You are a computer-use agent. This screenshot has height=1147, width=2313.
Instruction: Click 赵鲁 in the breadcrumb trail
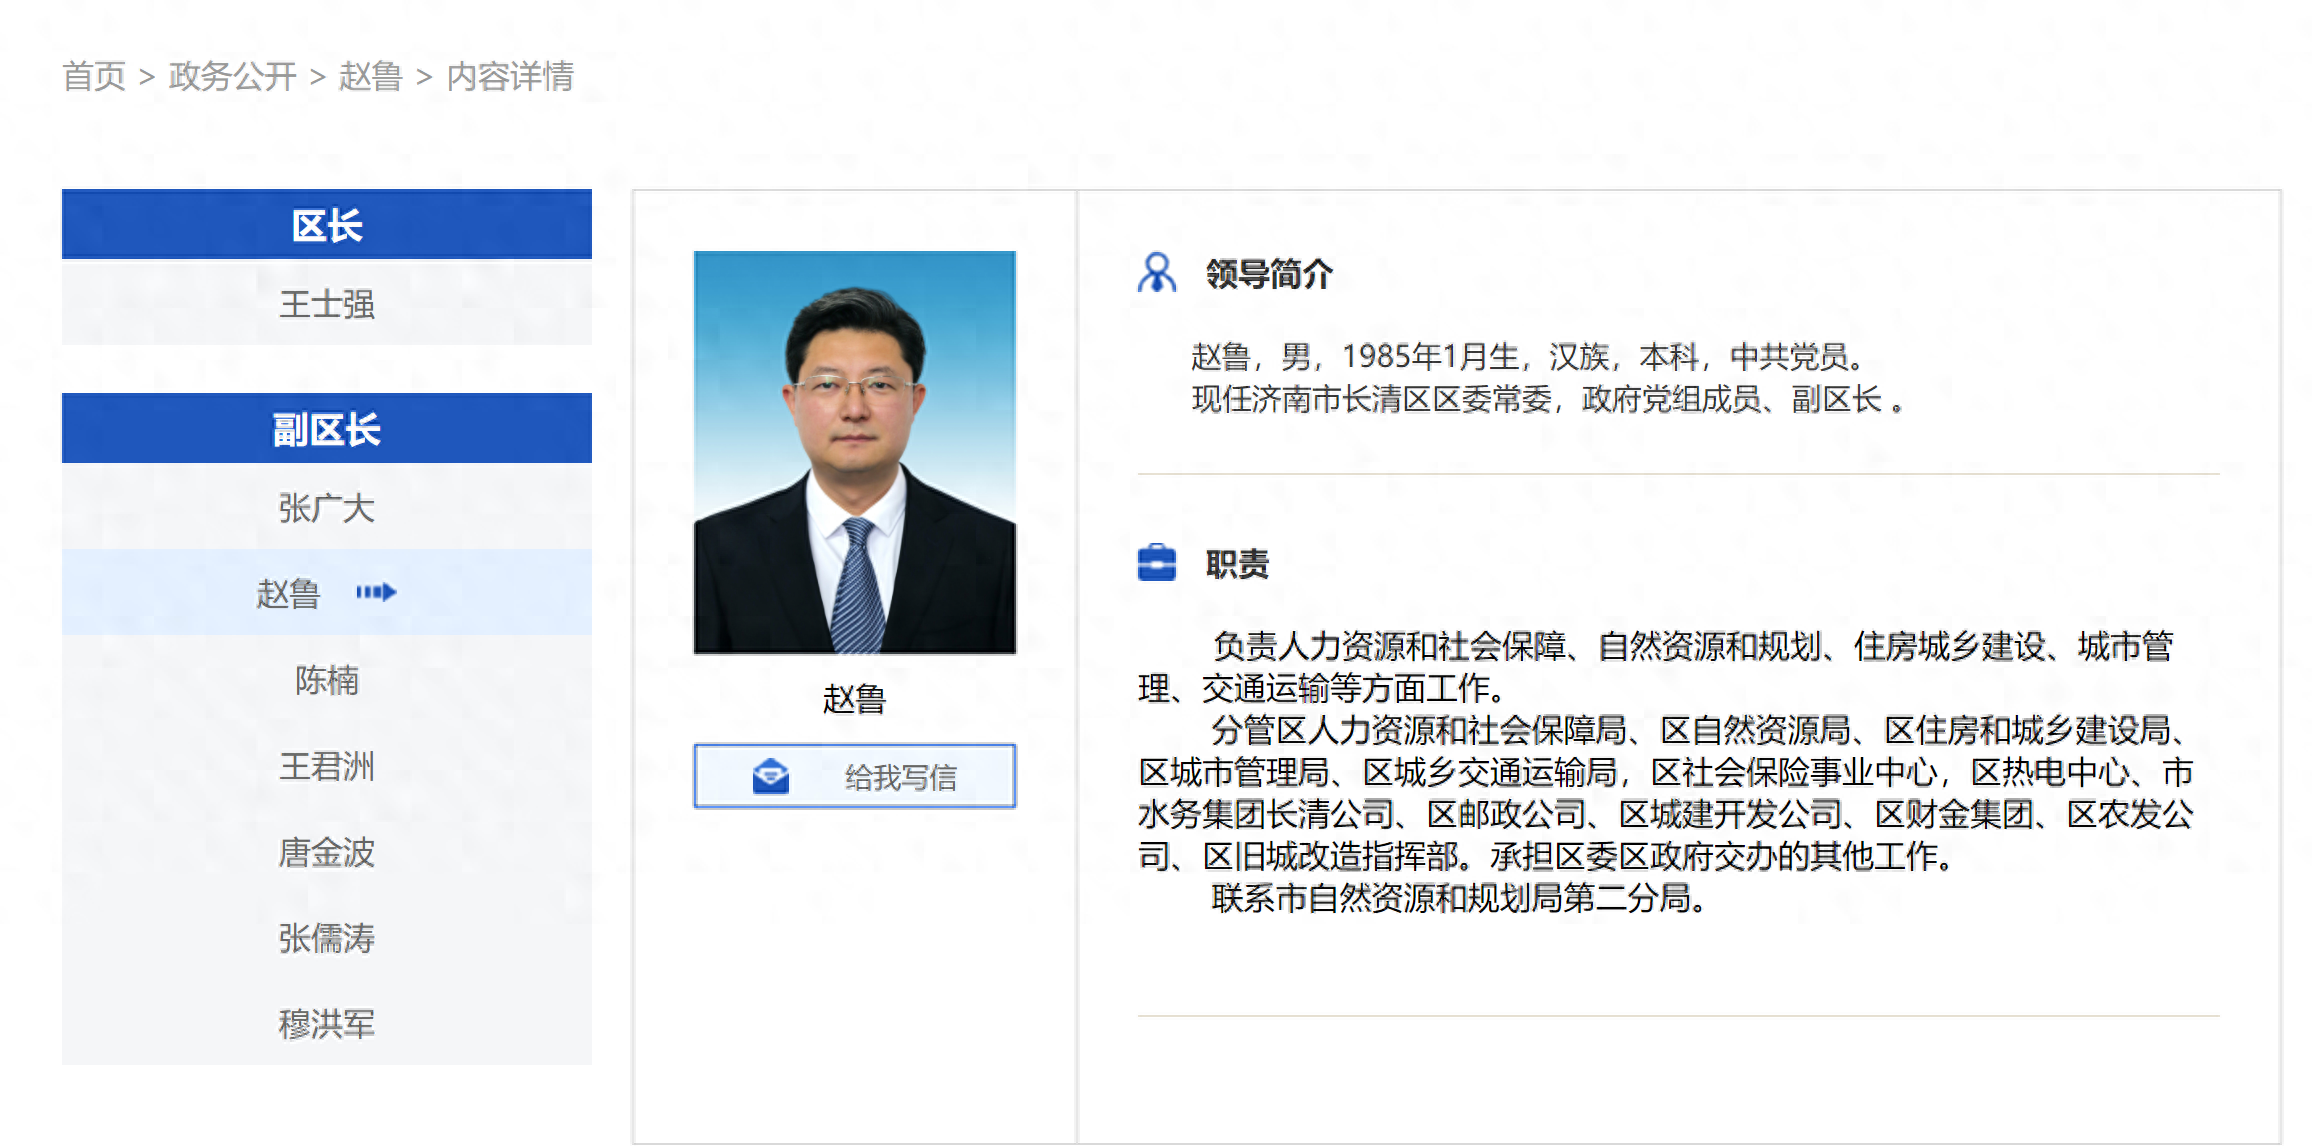370,76
